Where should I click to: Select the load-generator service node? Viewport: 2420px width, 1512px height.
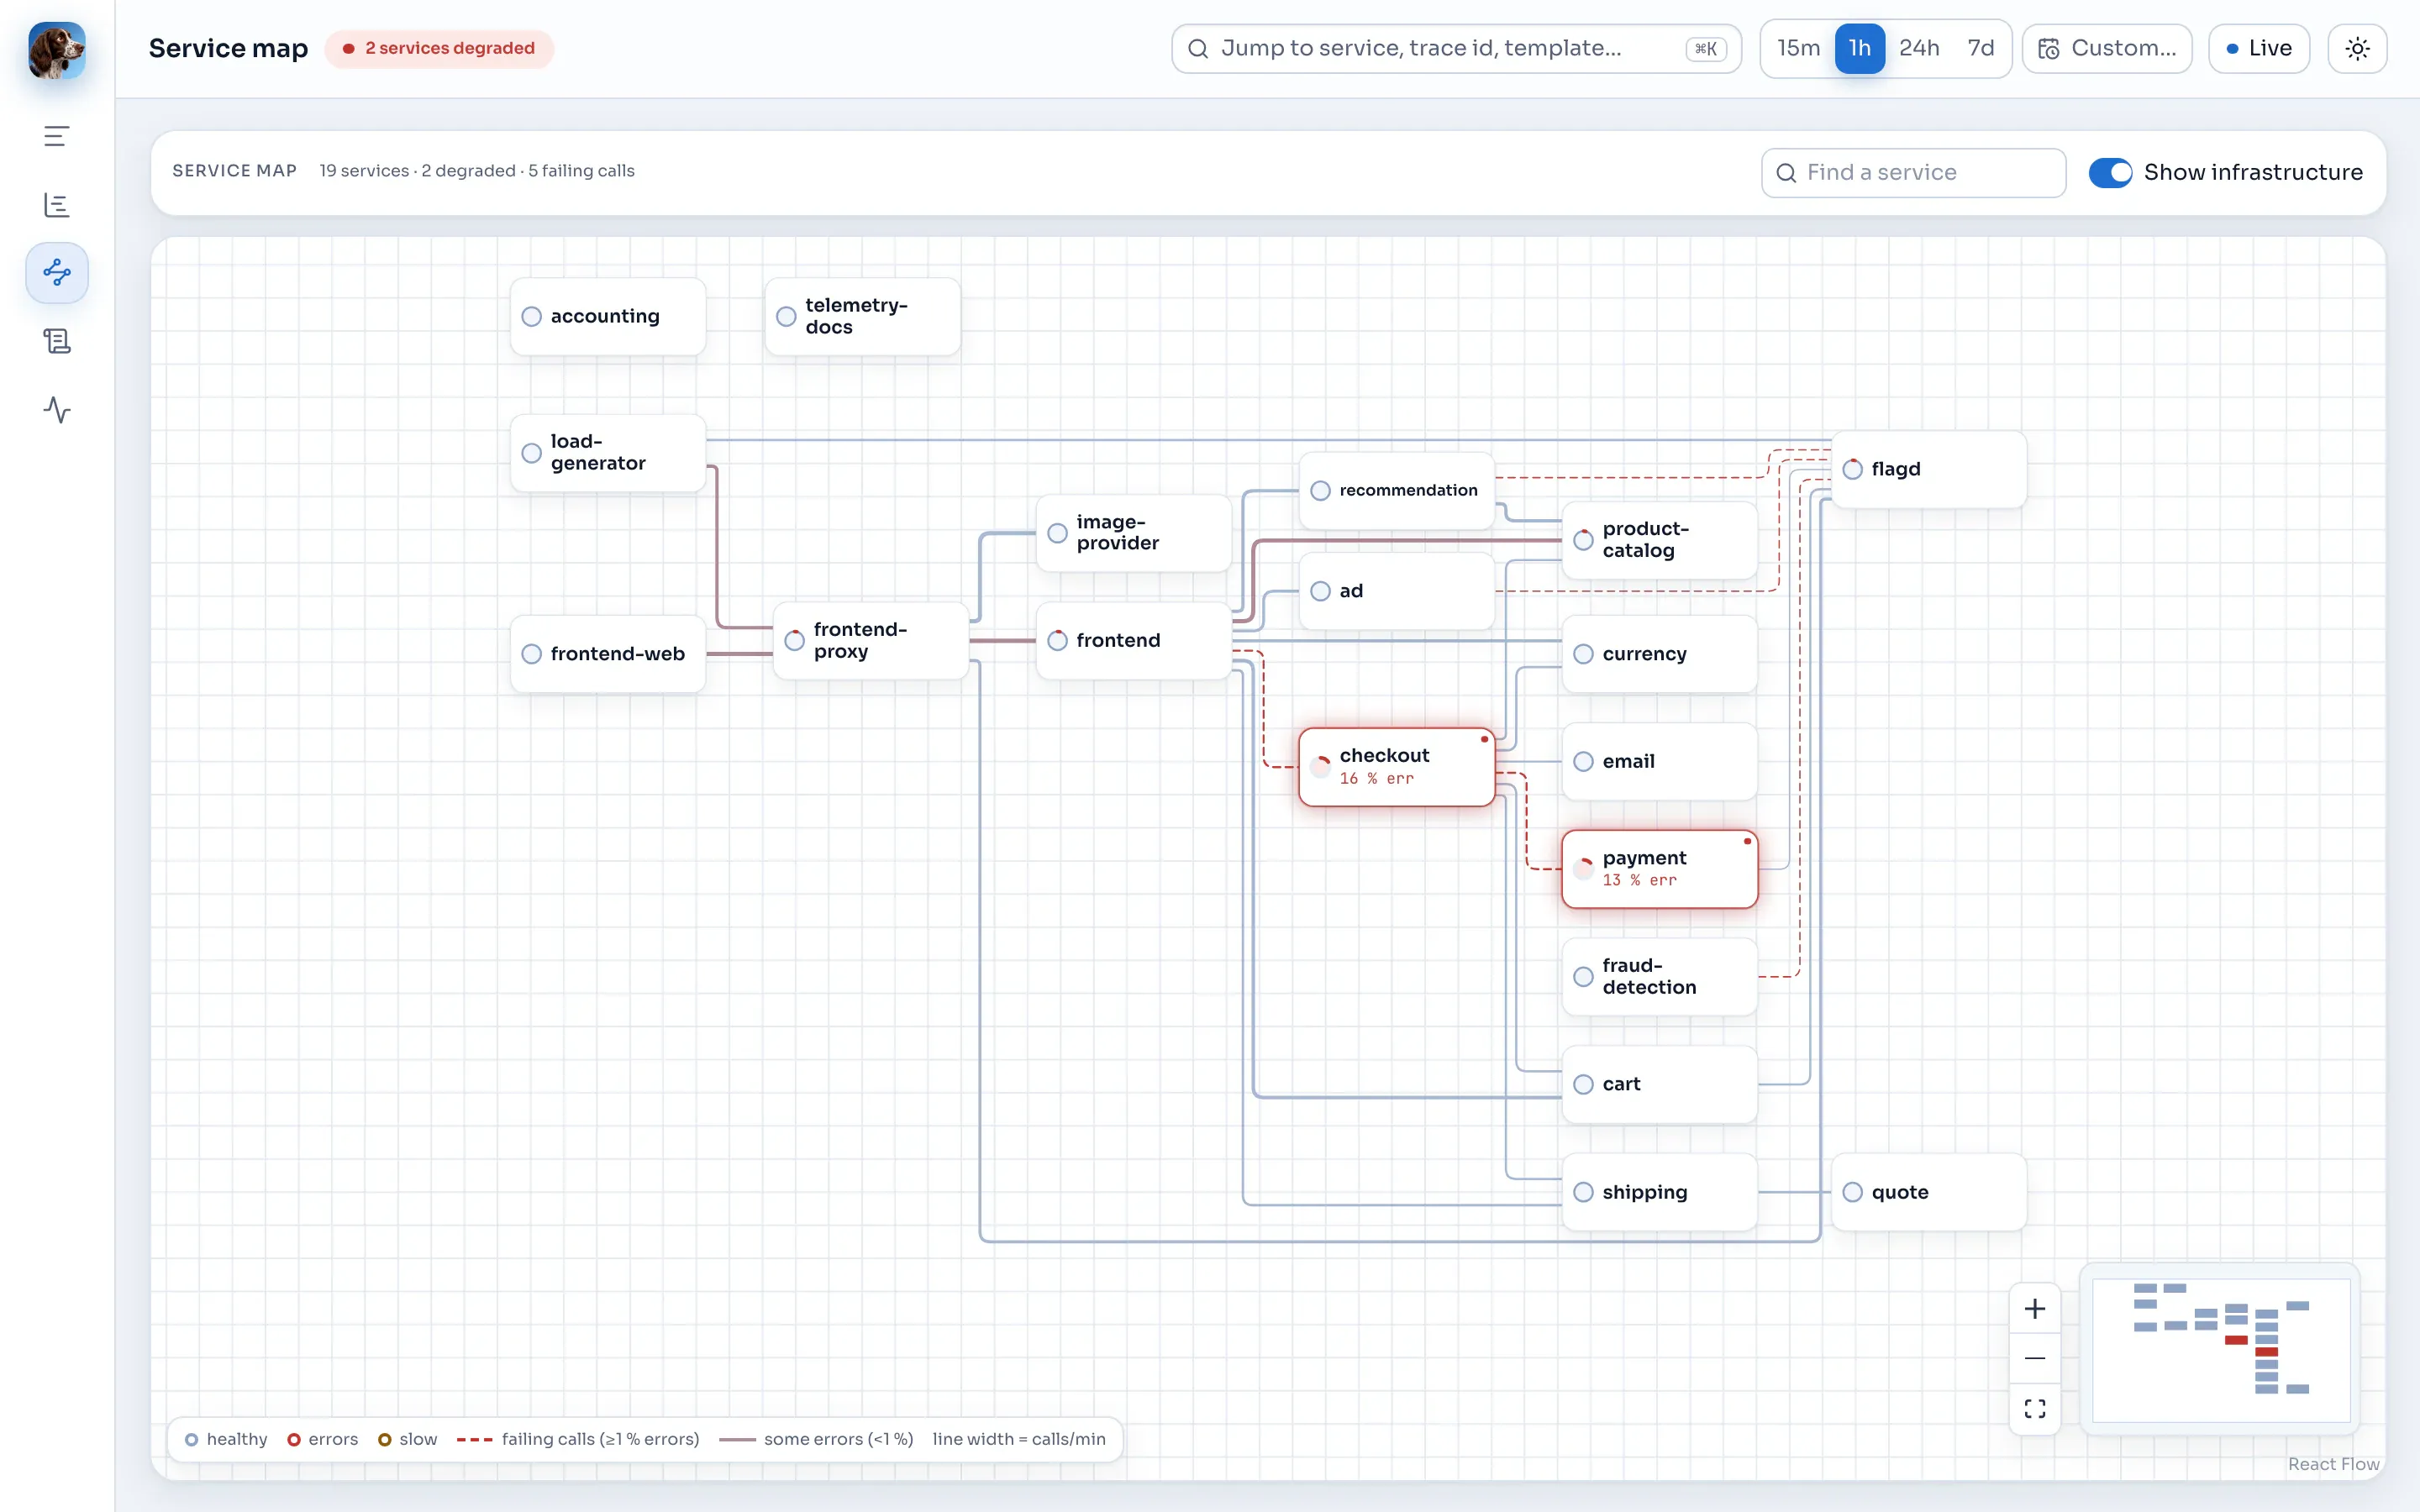pyautogui.click(x=607, y=452)
